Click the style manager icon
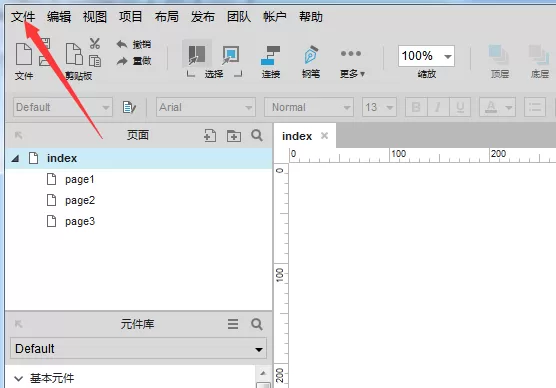This screenshot has width=556, height=388. [129, 107]
